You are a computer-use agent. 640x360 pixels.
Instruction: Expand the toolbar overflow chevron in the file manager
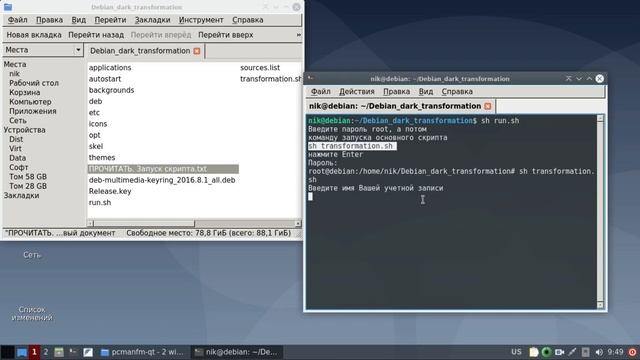299,35
